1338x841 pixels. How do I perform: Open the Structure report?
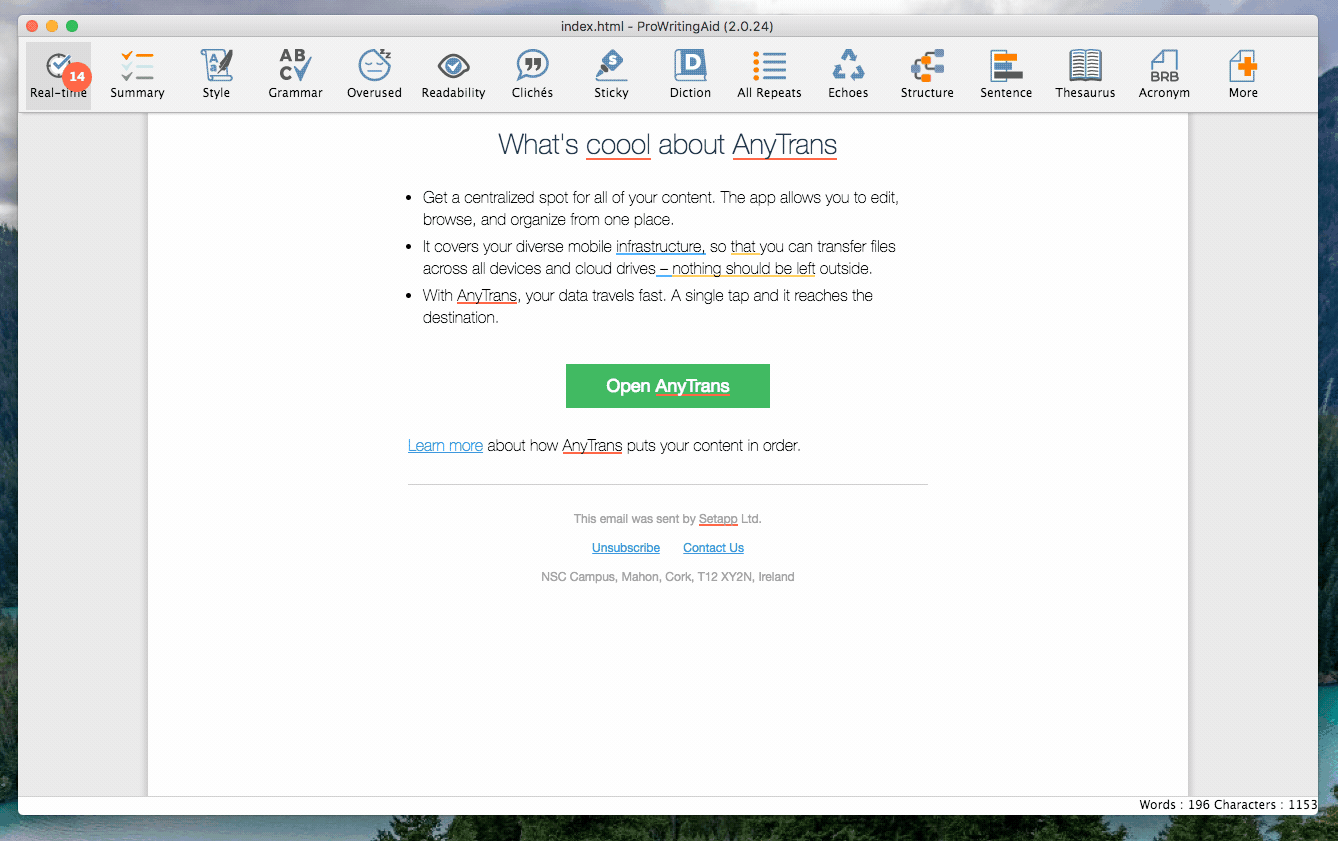pos(927,76)
